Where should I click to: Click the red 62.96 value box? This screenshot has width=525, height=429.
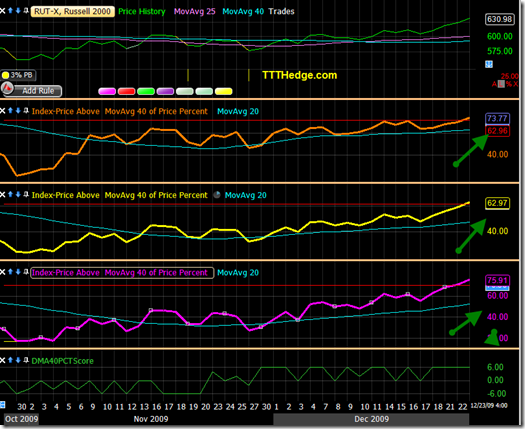point(498,131)
